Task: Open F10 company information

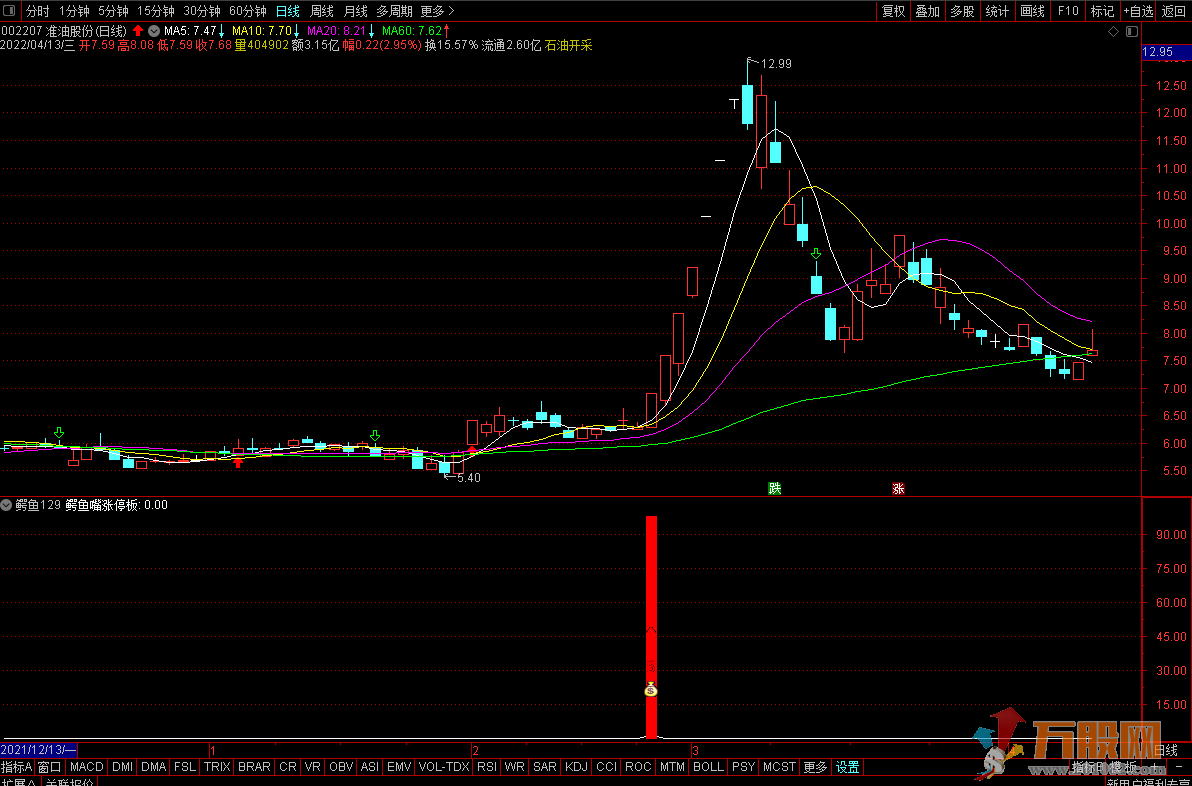Action: (1067, 11)
